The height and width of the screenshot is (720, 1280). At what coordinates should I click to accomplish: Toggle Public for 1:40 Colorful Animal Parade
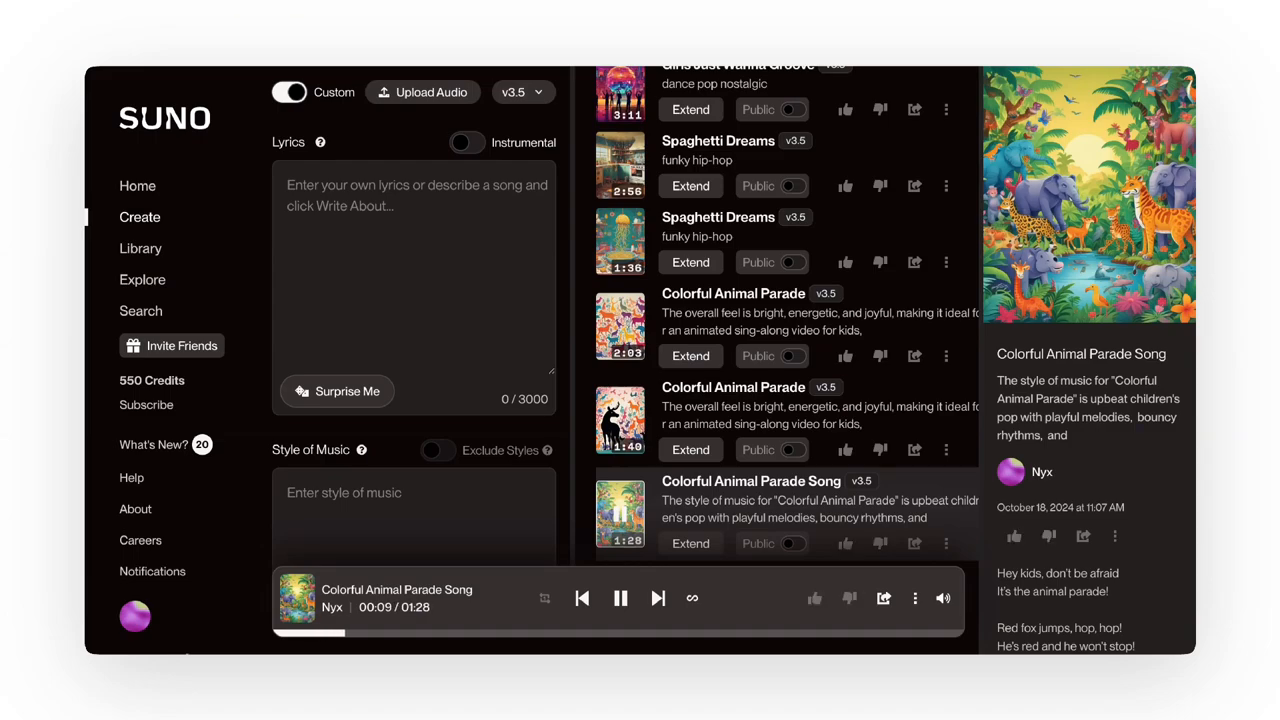[x=793, y=450]
